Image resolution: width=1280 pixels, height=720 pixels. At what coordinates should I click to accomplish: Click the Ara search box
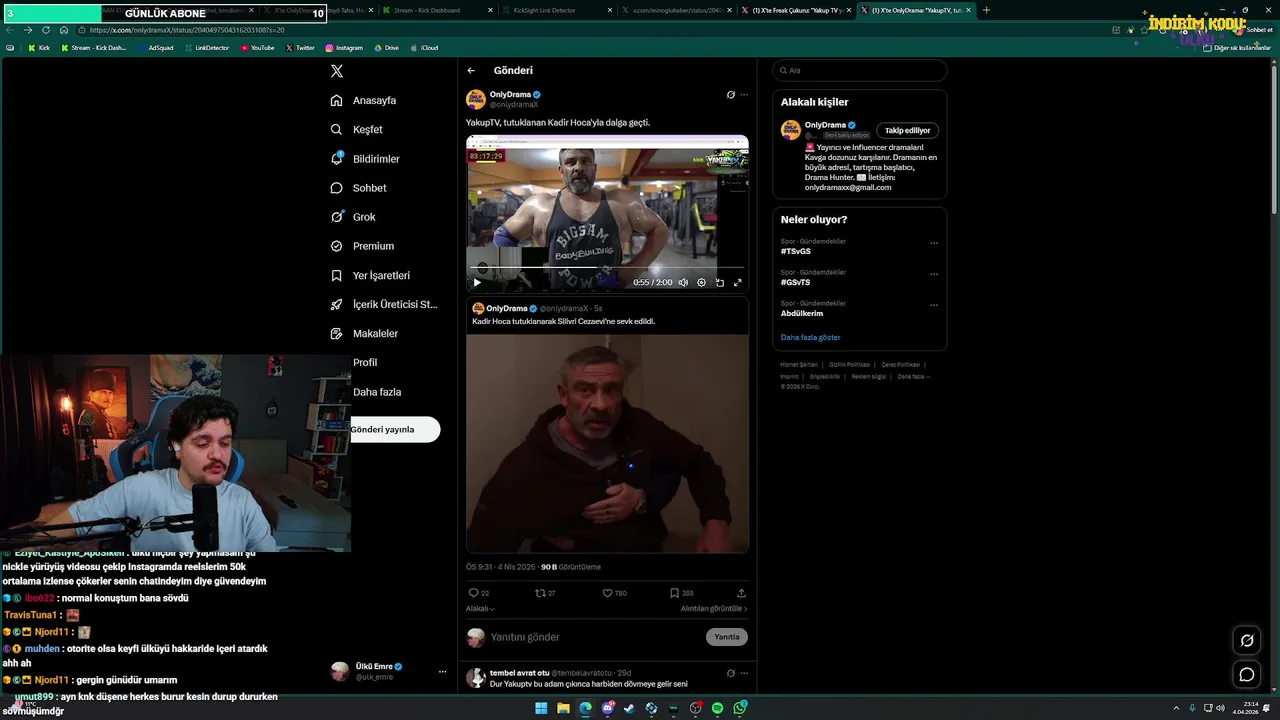pos(860,70)
